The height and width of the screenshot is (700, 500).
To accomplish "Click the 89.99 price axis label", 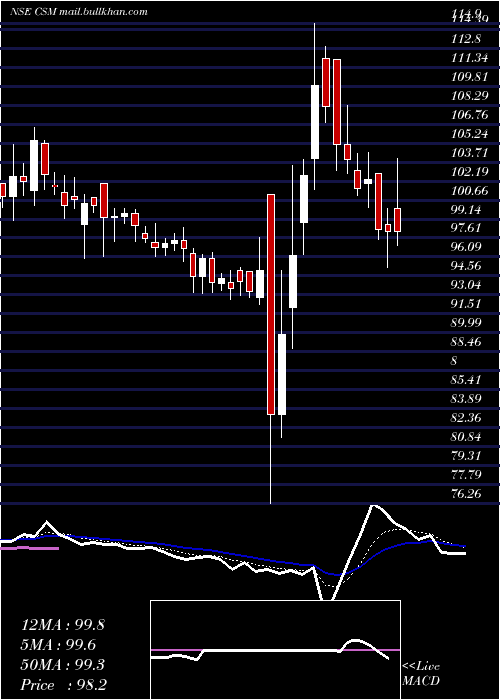I will 466,323.
